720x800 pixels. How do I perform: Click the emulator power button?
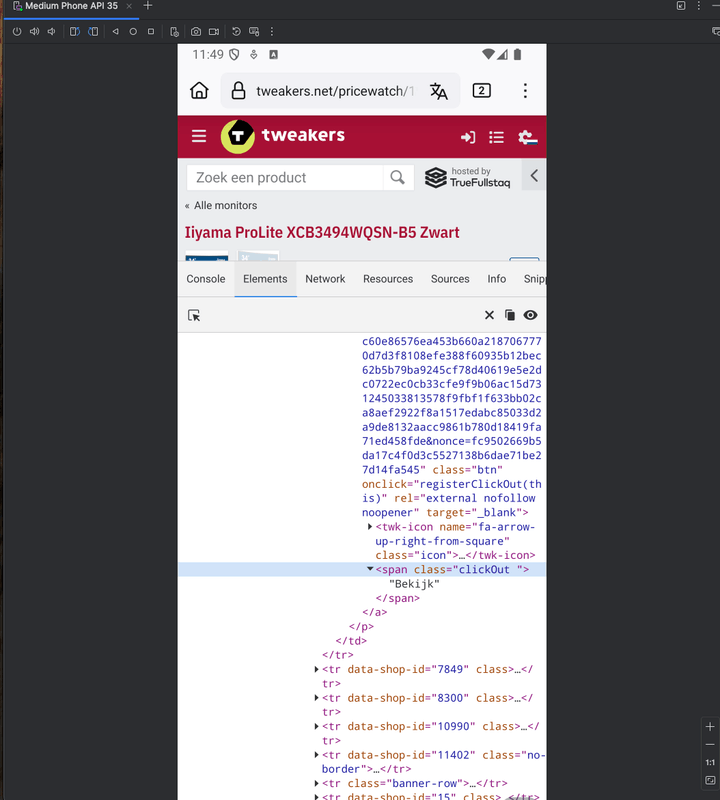tap(17, 32)
